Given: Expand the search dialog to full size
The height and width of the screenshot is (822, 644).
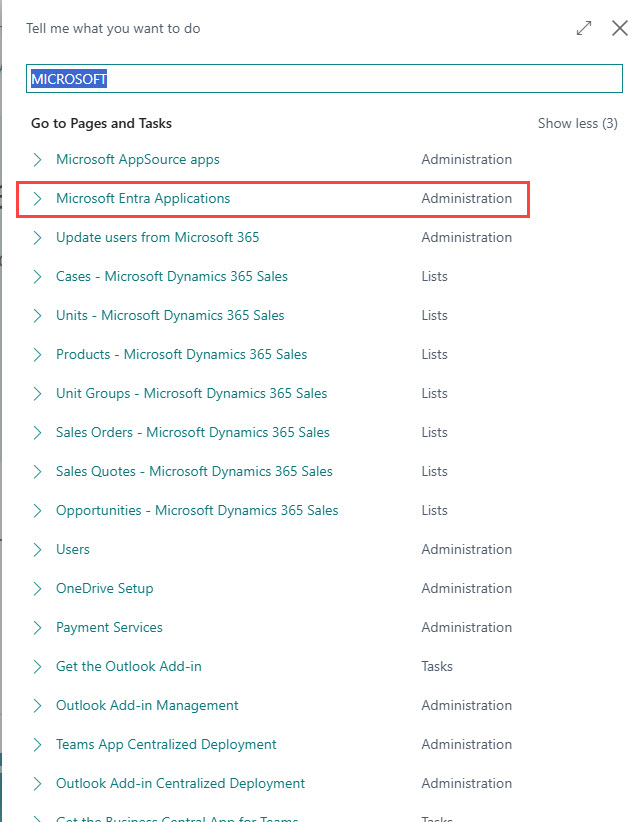Looking at the screenshot, I should (x=584, y=29).
